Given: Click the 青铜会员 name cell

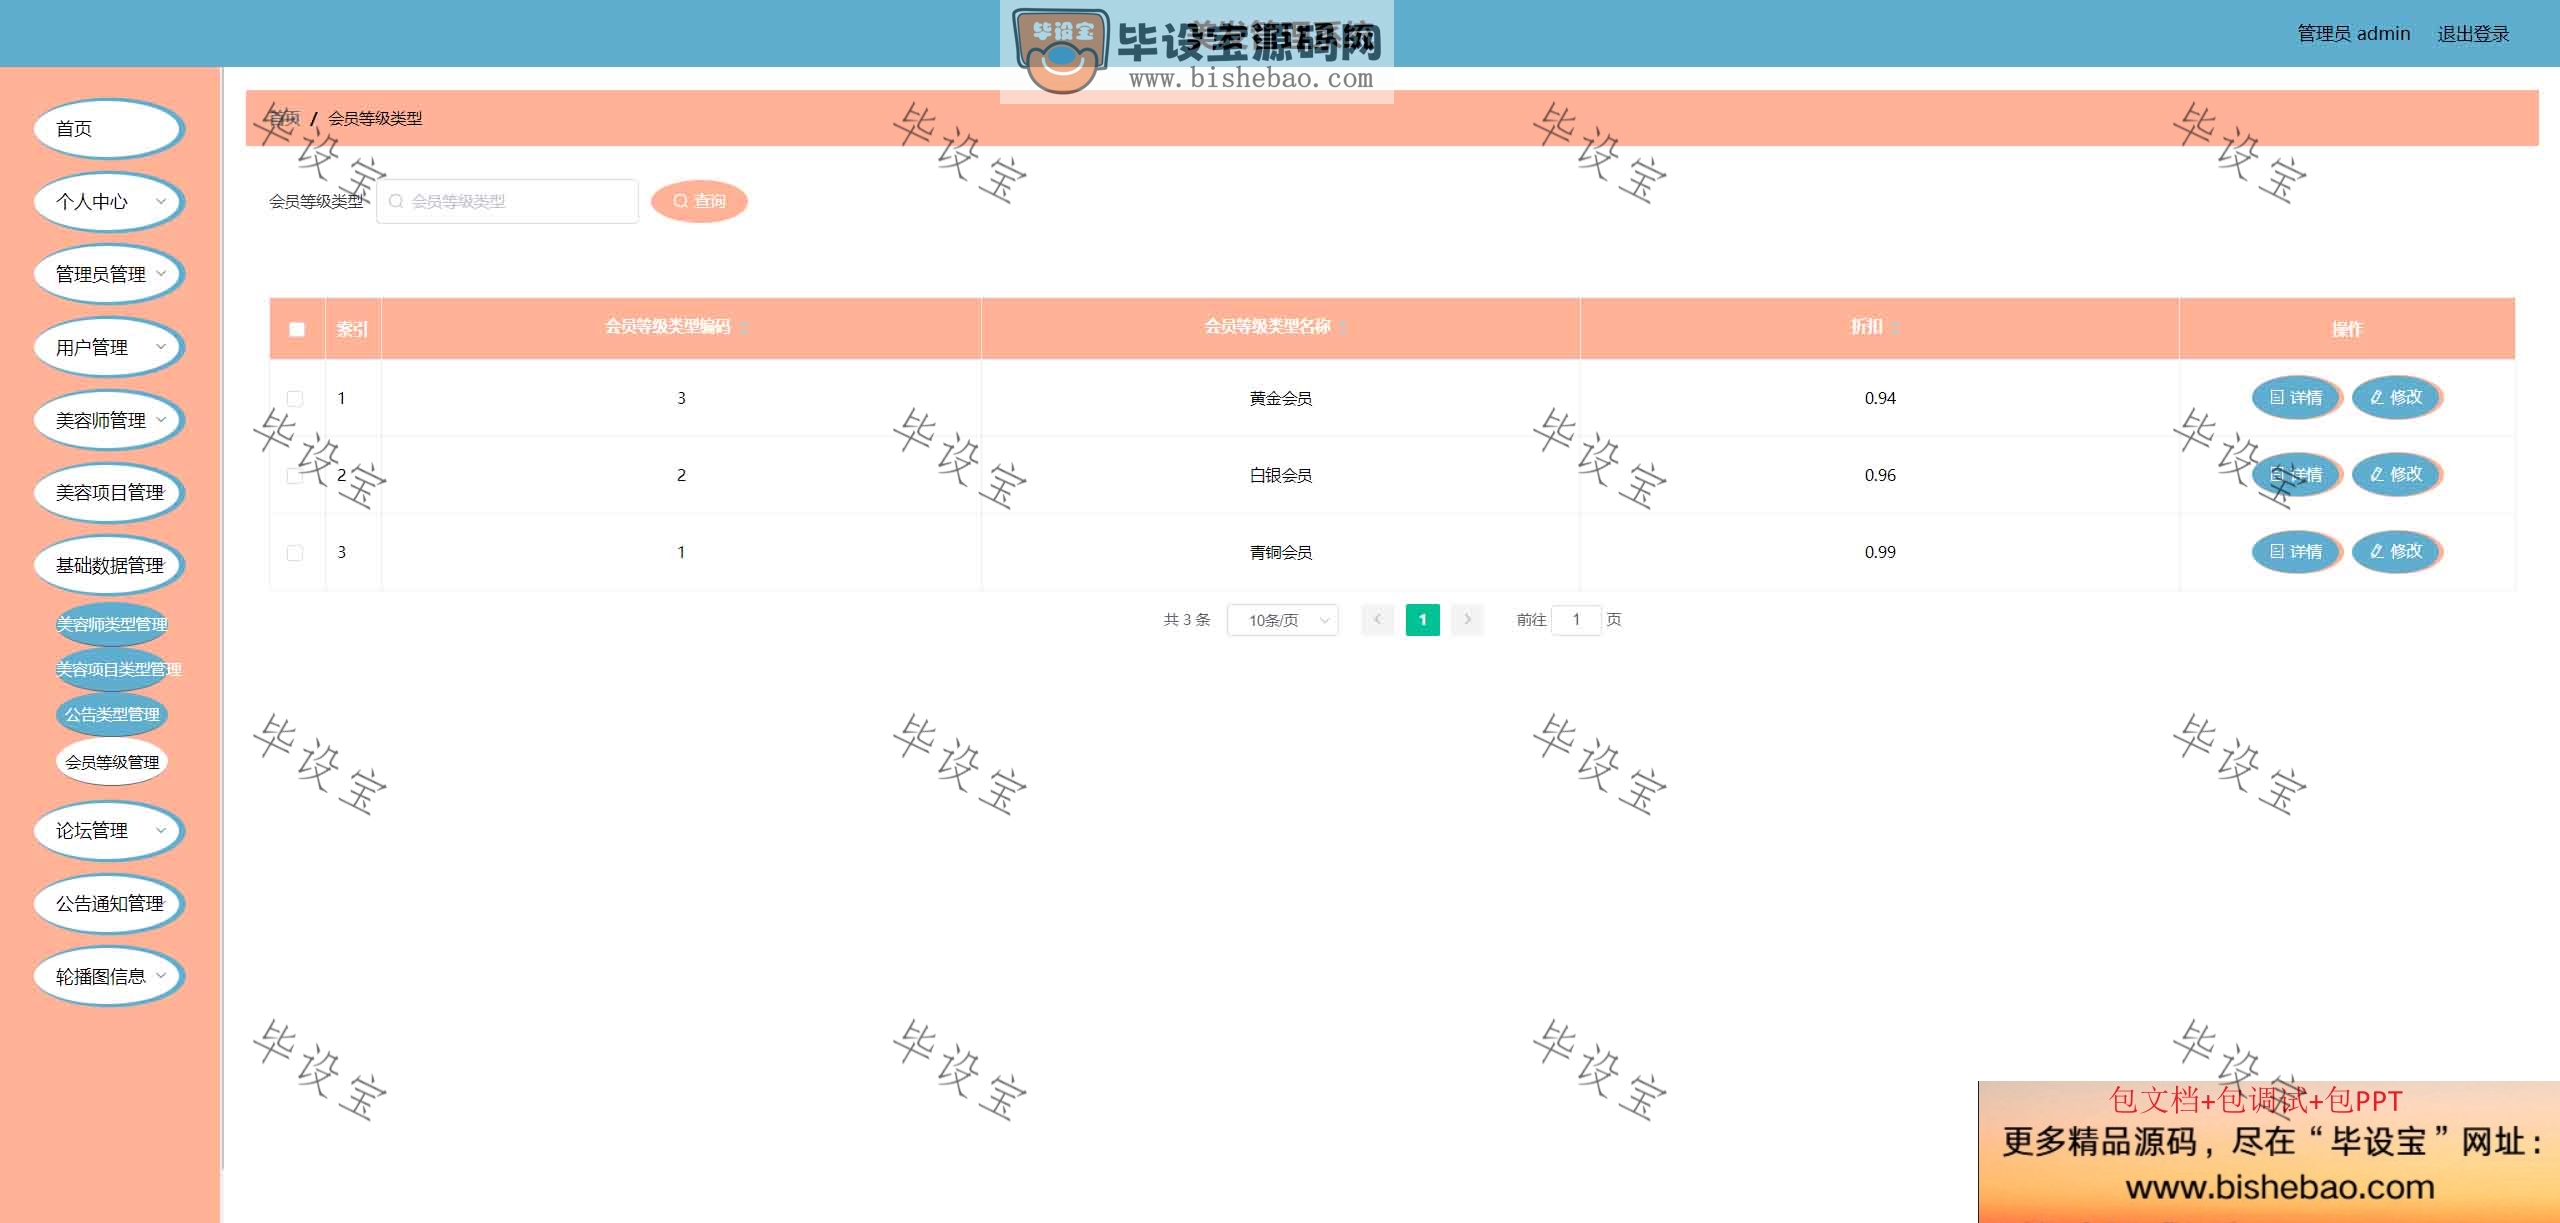Looking at the screenshot, I should (1280, 552).
